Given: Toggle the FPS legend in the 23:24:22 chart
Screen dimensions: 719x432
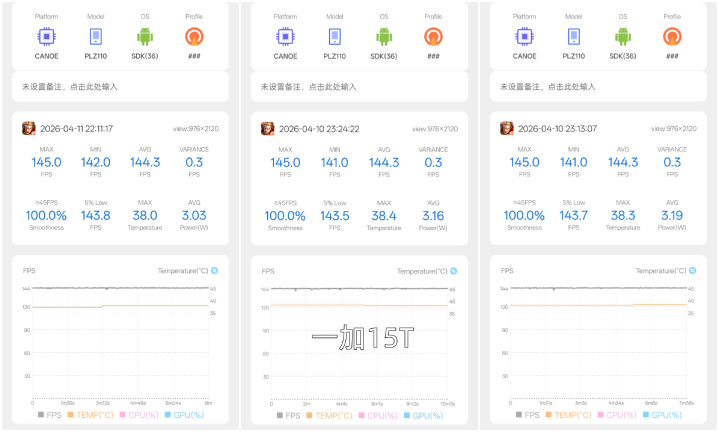Looking at the screenshot, I should (x=288, y=415).
